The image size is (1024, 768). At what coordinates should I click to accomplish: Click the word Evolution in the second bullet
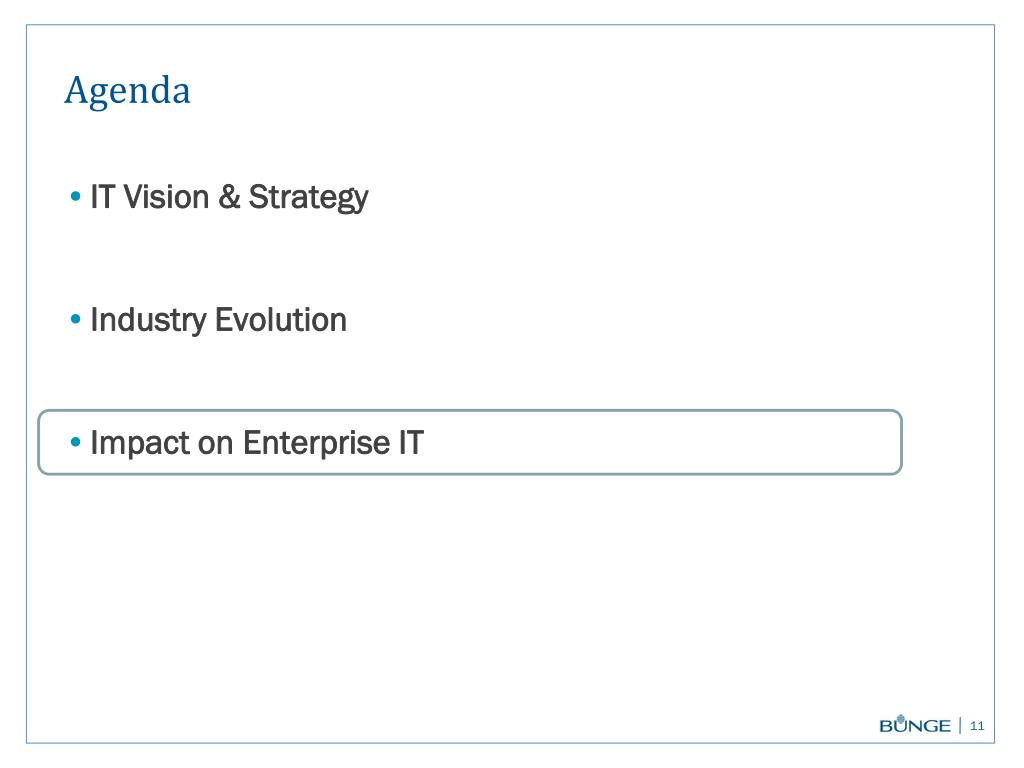pyautogui.click(x=281, y=319)
